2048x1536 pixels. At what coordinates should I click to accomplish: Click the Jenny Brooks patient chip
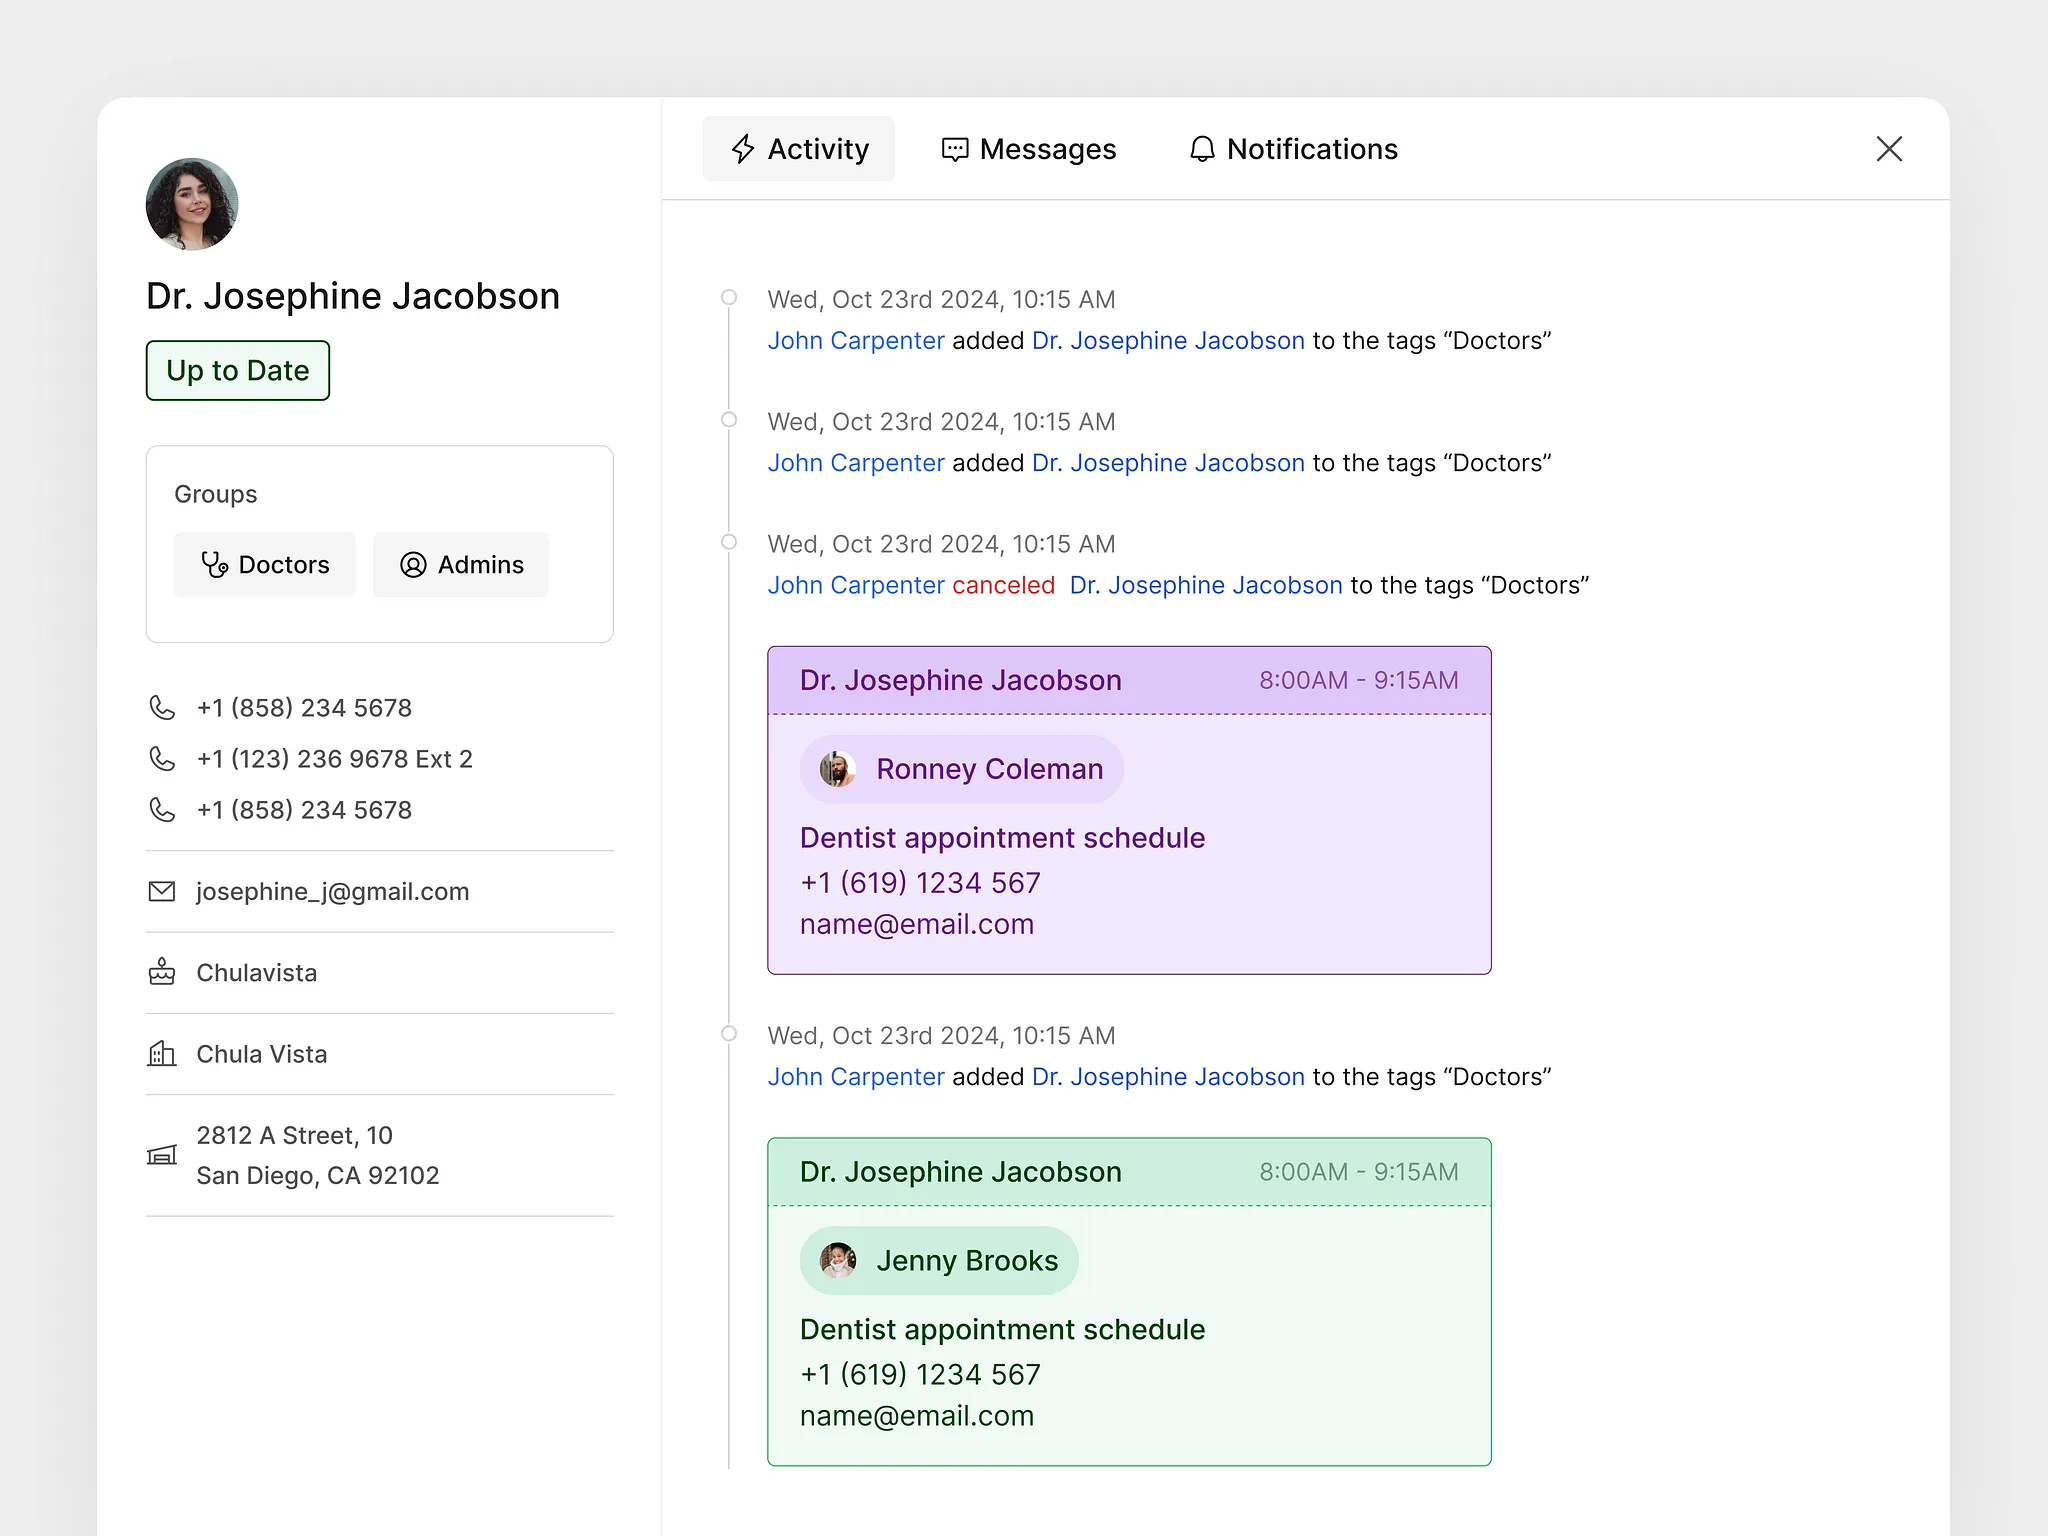(x=939, y=1261)
